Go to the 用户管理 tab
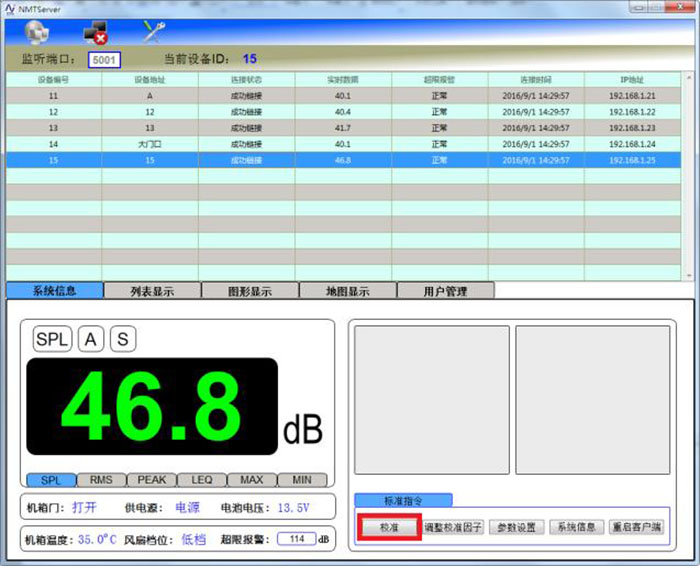The width and height of the screenshot is (700, 566). [445, 291]
